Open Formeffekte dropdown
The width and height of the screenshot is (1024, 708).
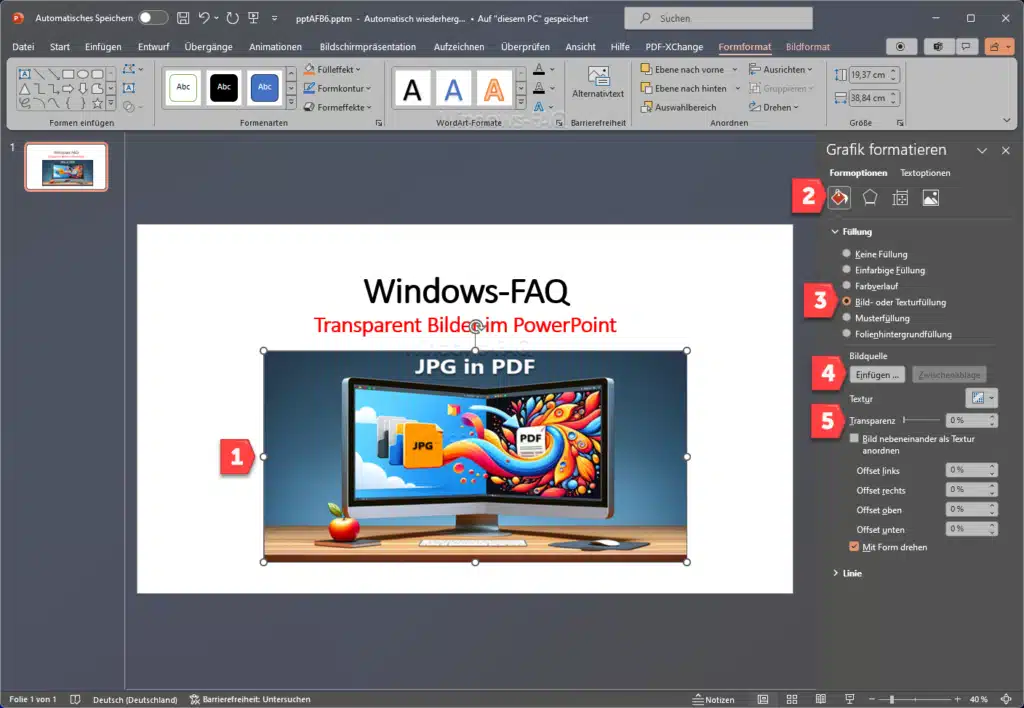click(338, 107)
